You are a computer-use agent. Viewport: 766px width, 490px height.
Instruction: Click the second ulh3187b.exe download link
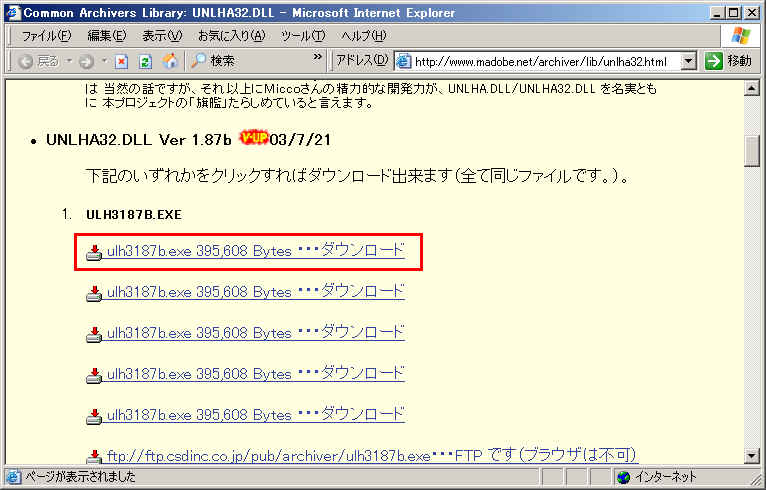coord(255,292)
